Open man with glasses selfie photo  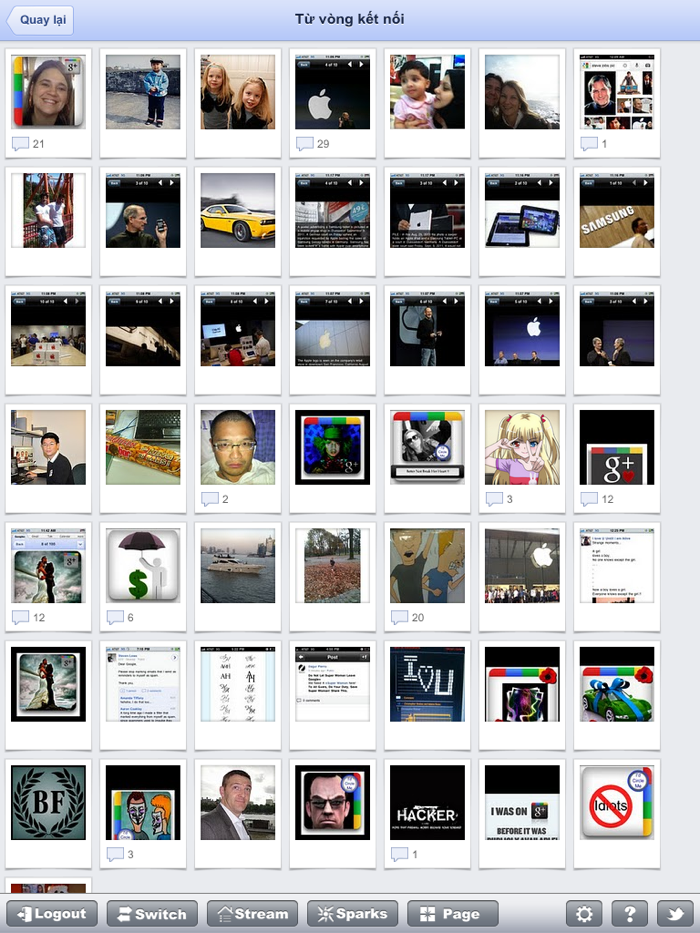click(x=238, y=447)
